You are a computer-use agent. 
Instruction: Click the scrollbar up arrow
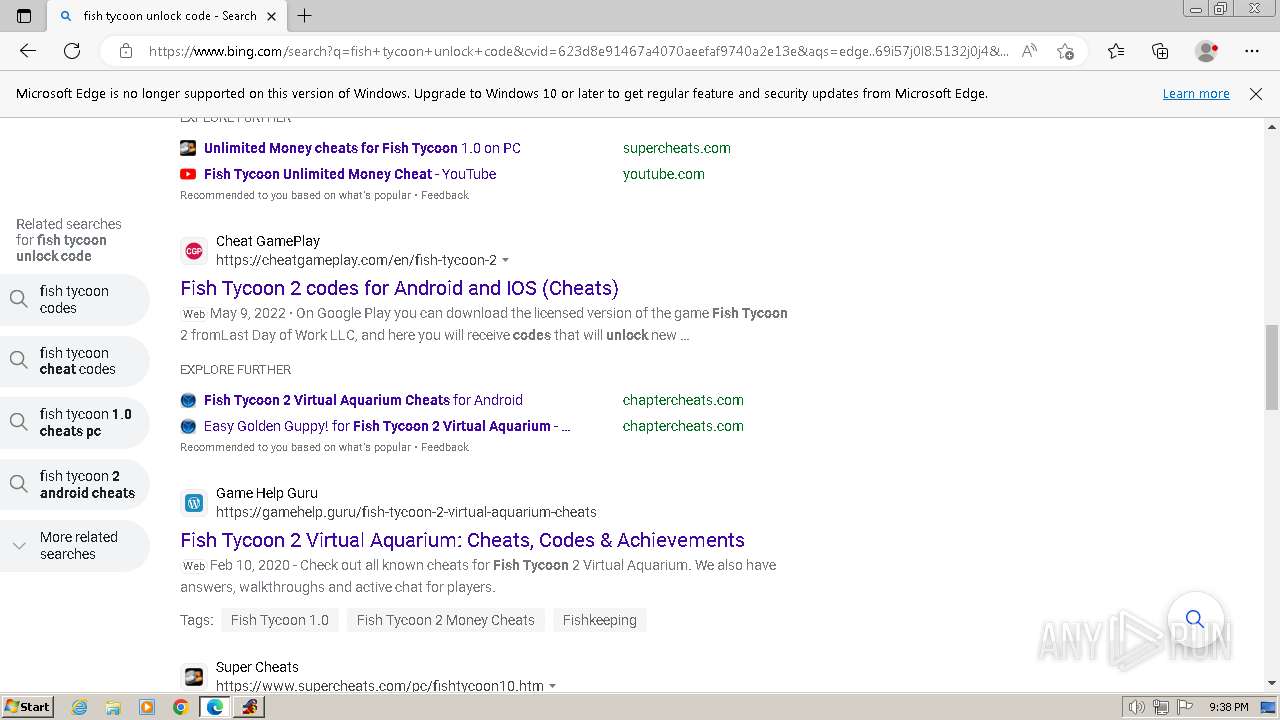[x=1272, y=127]
